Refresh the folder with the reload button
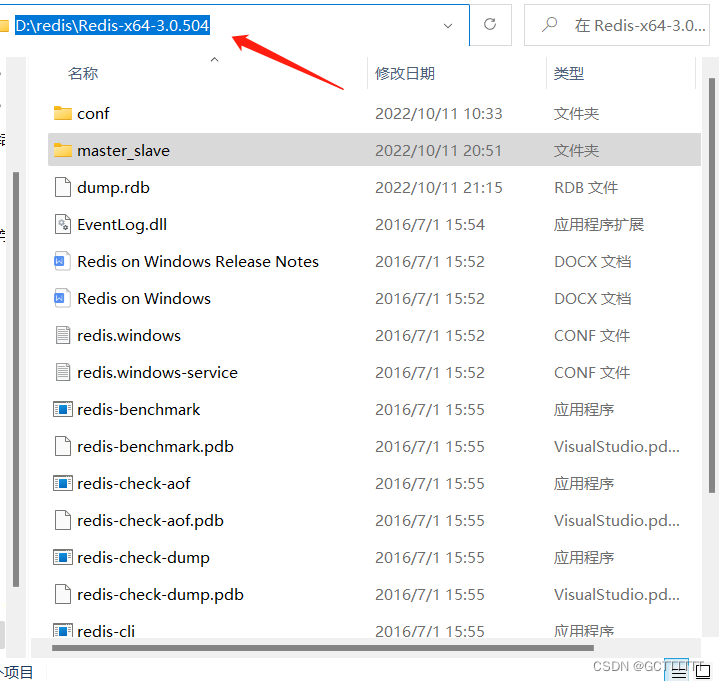719x681 pixels. pos(490,25)
